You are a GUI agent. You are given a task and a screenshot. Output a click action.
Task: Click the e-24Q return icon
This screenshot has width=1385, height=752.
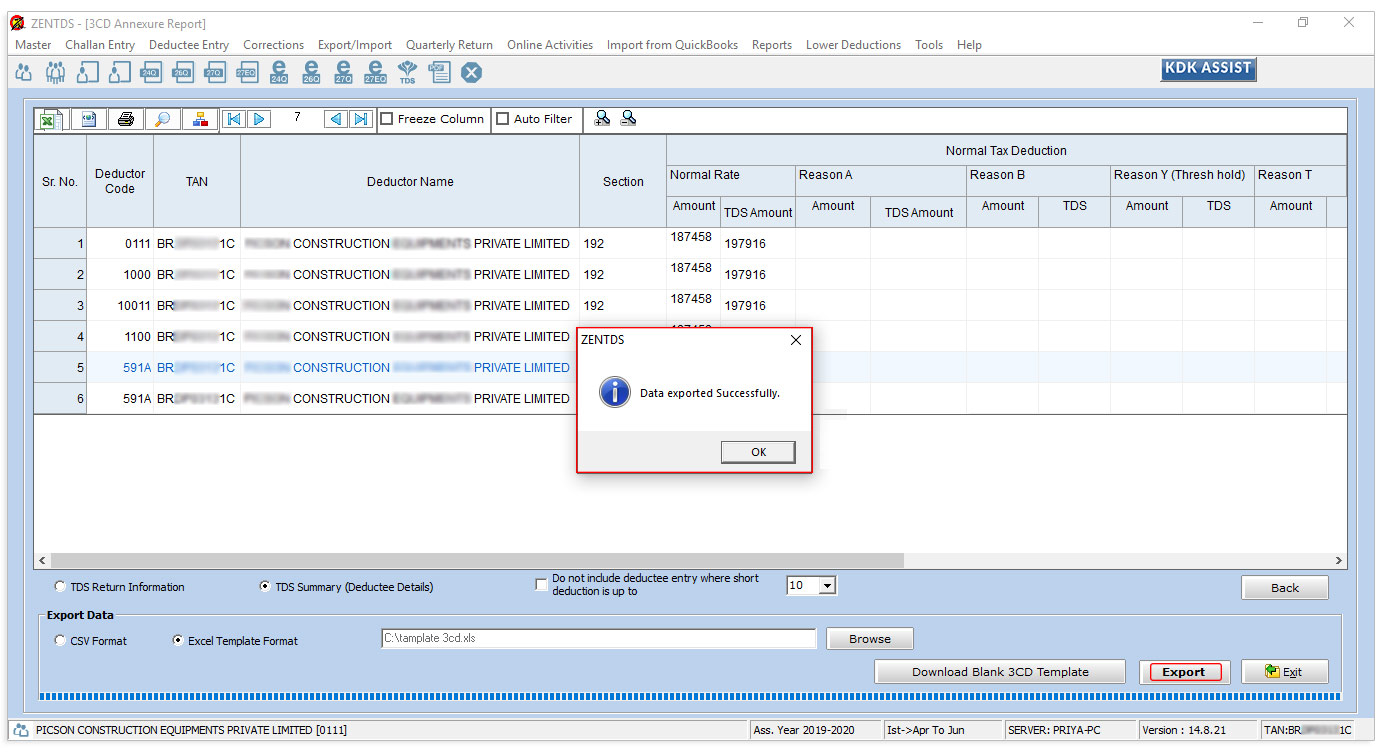tap(279, 72)
